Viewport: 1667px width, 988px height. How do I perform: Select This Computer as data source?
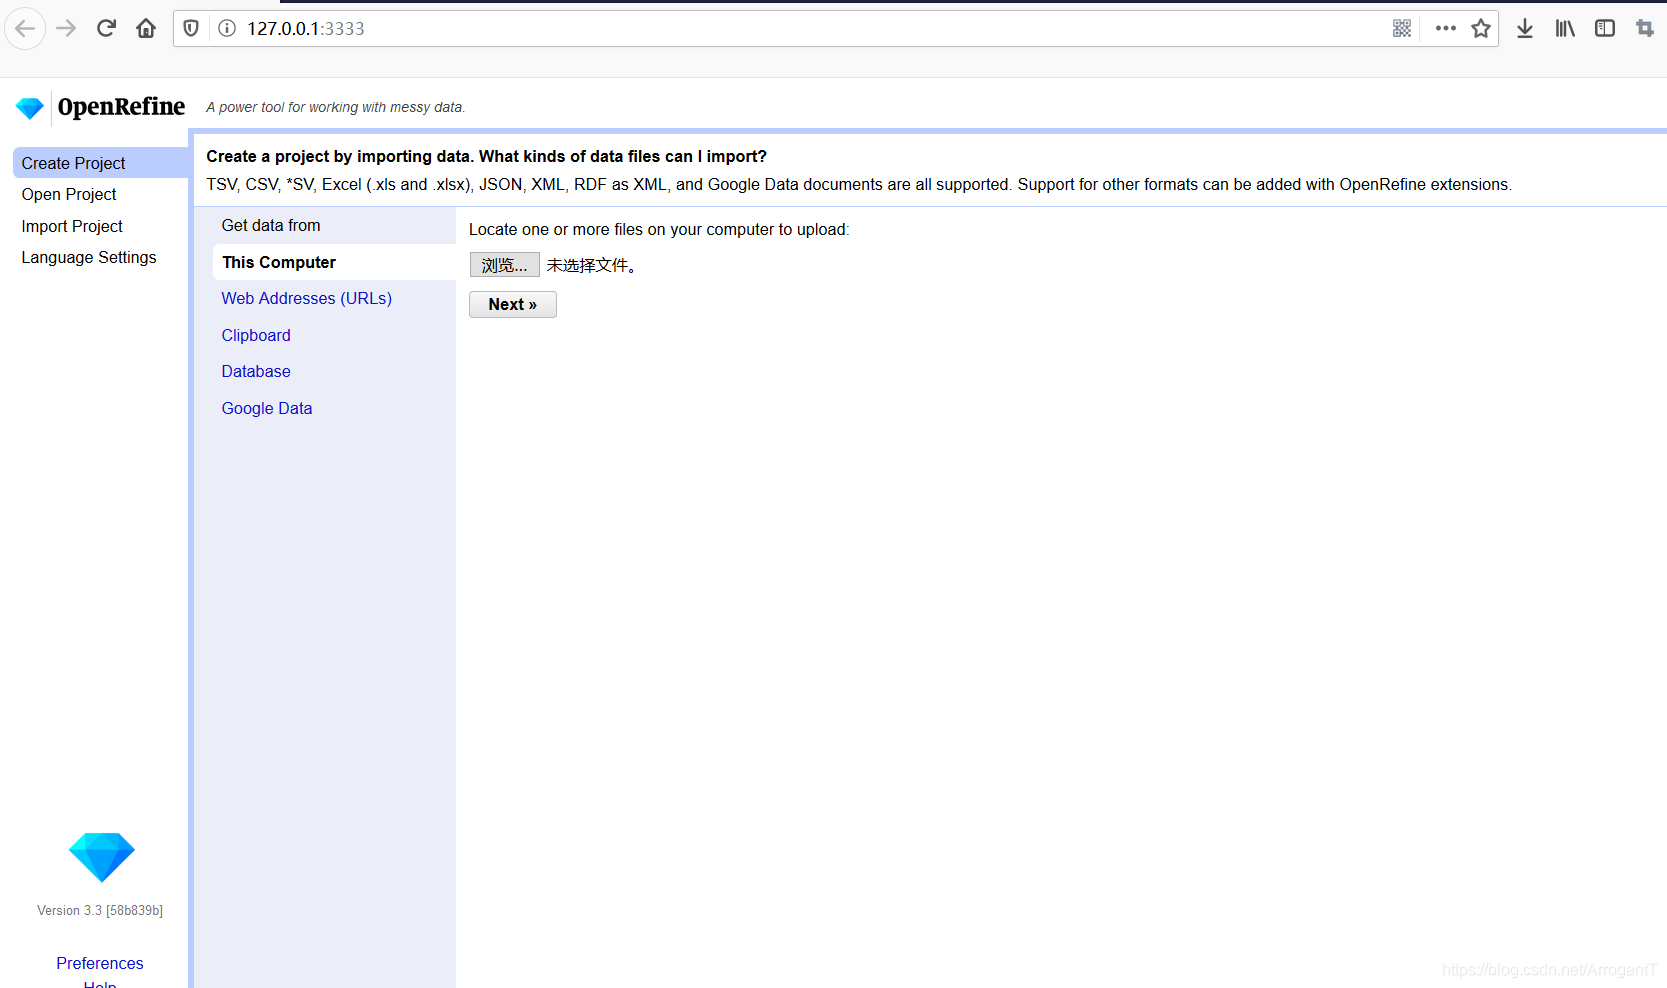[334, 262]
